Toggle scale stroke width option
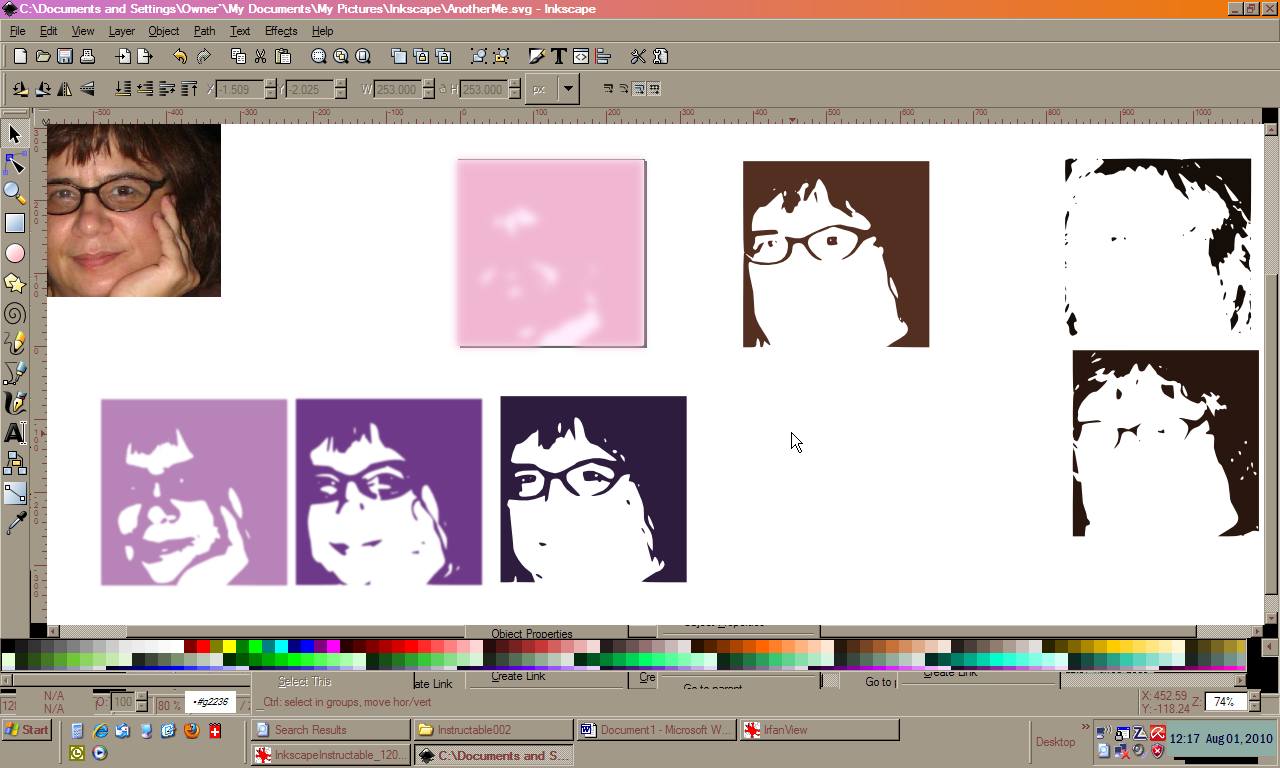This screenshot has width=1280, height=768. (x=608, y=89)
